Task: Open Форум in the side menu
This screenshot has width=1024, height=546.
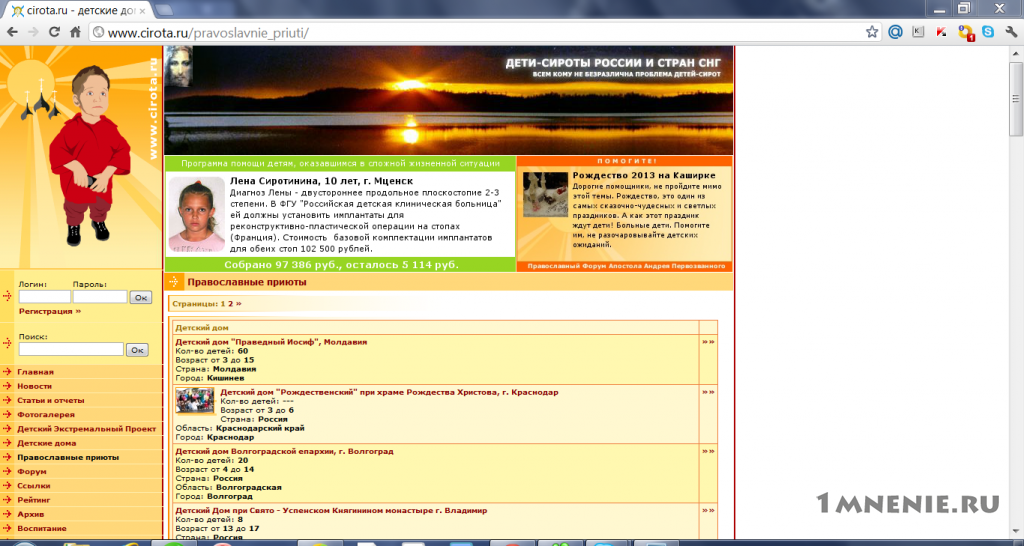Action: pyautogui.click(x=32, y=472)
